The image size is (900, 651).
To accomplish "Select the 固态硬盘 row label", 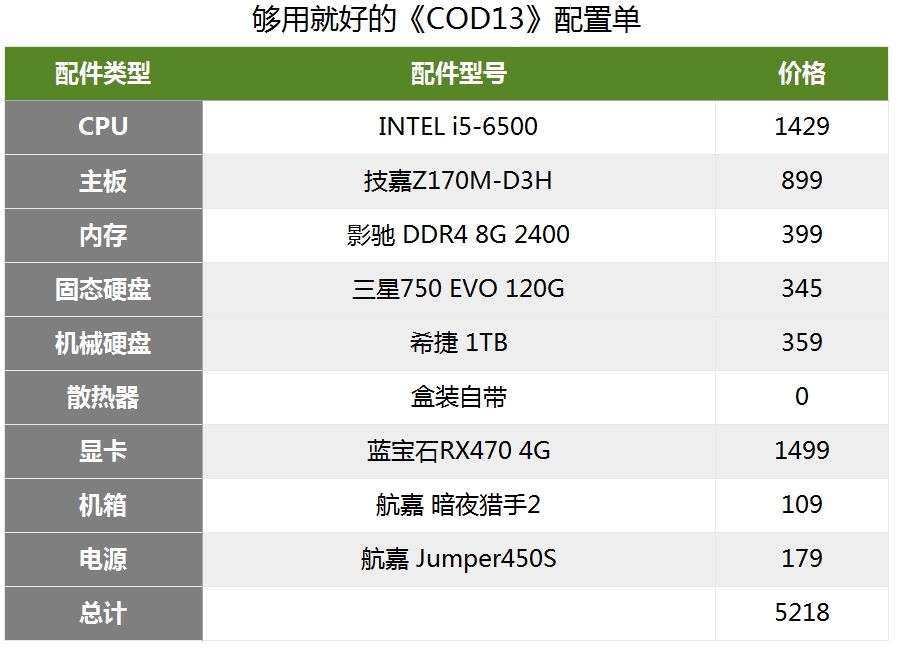I will click(x=103, y=289).
